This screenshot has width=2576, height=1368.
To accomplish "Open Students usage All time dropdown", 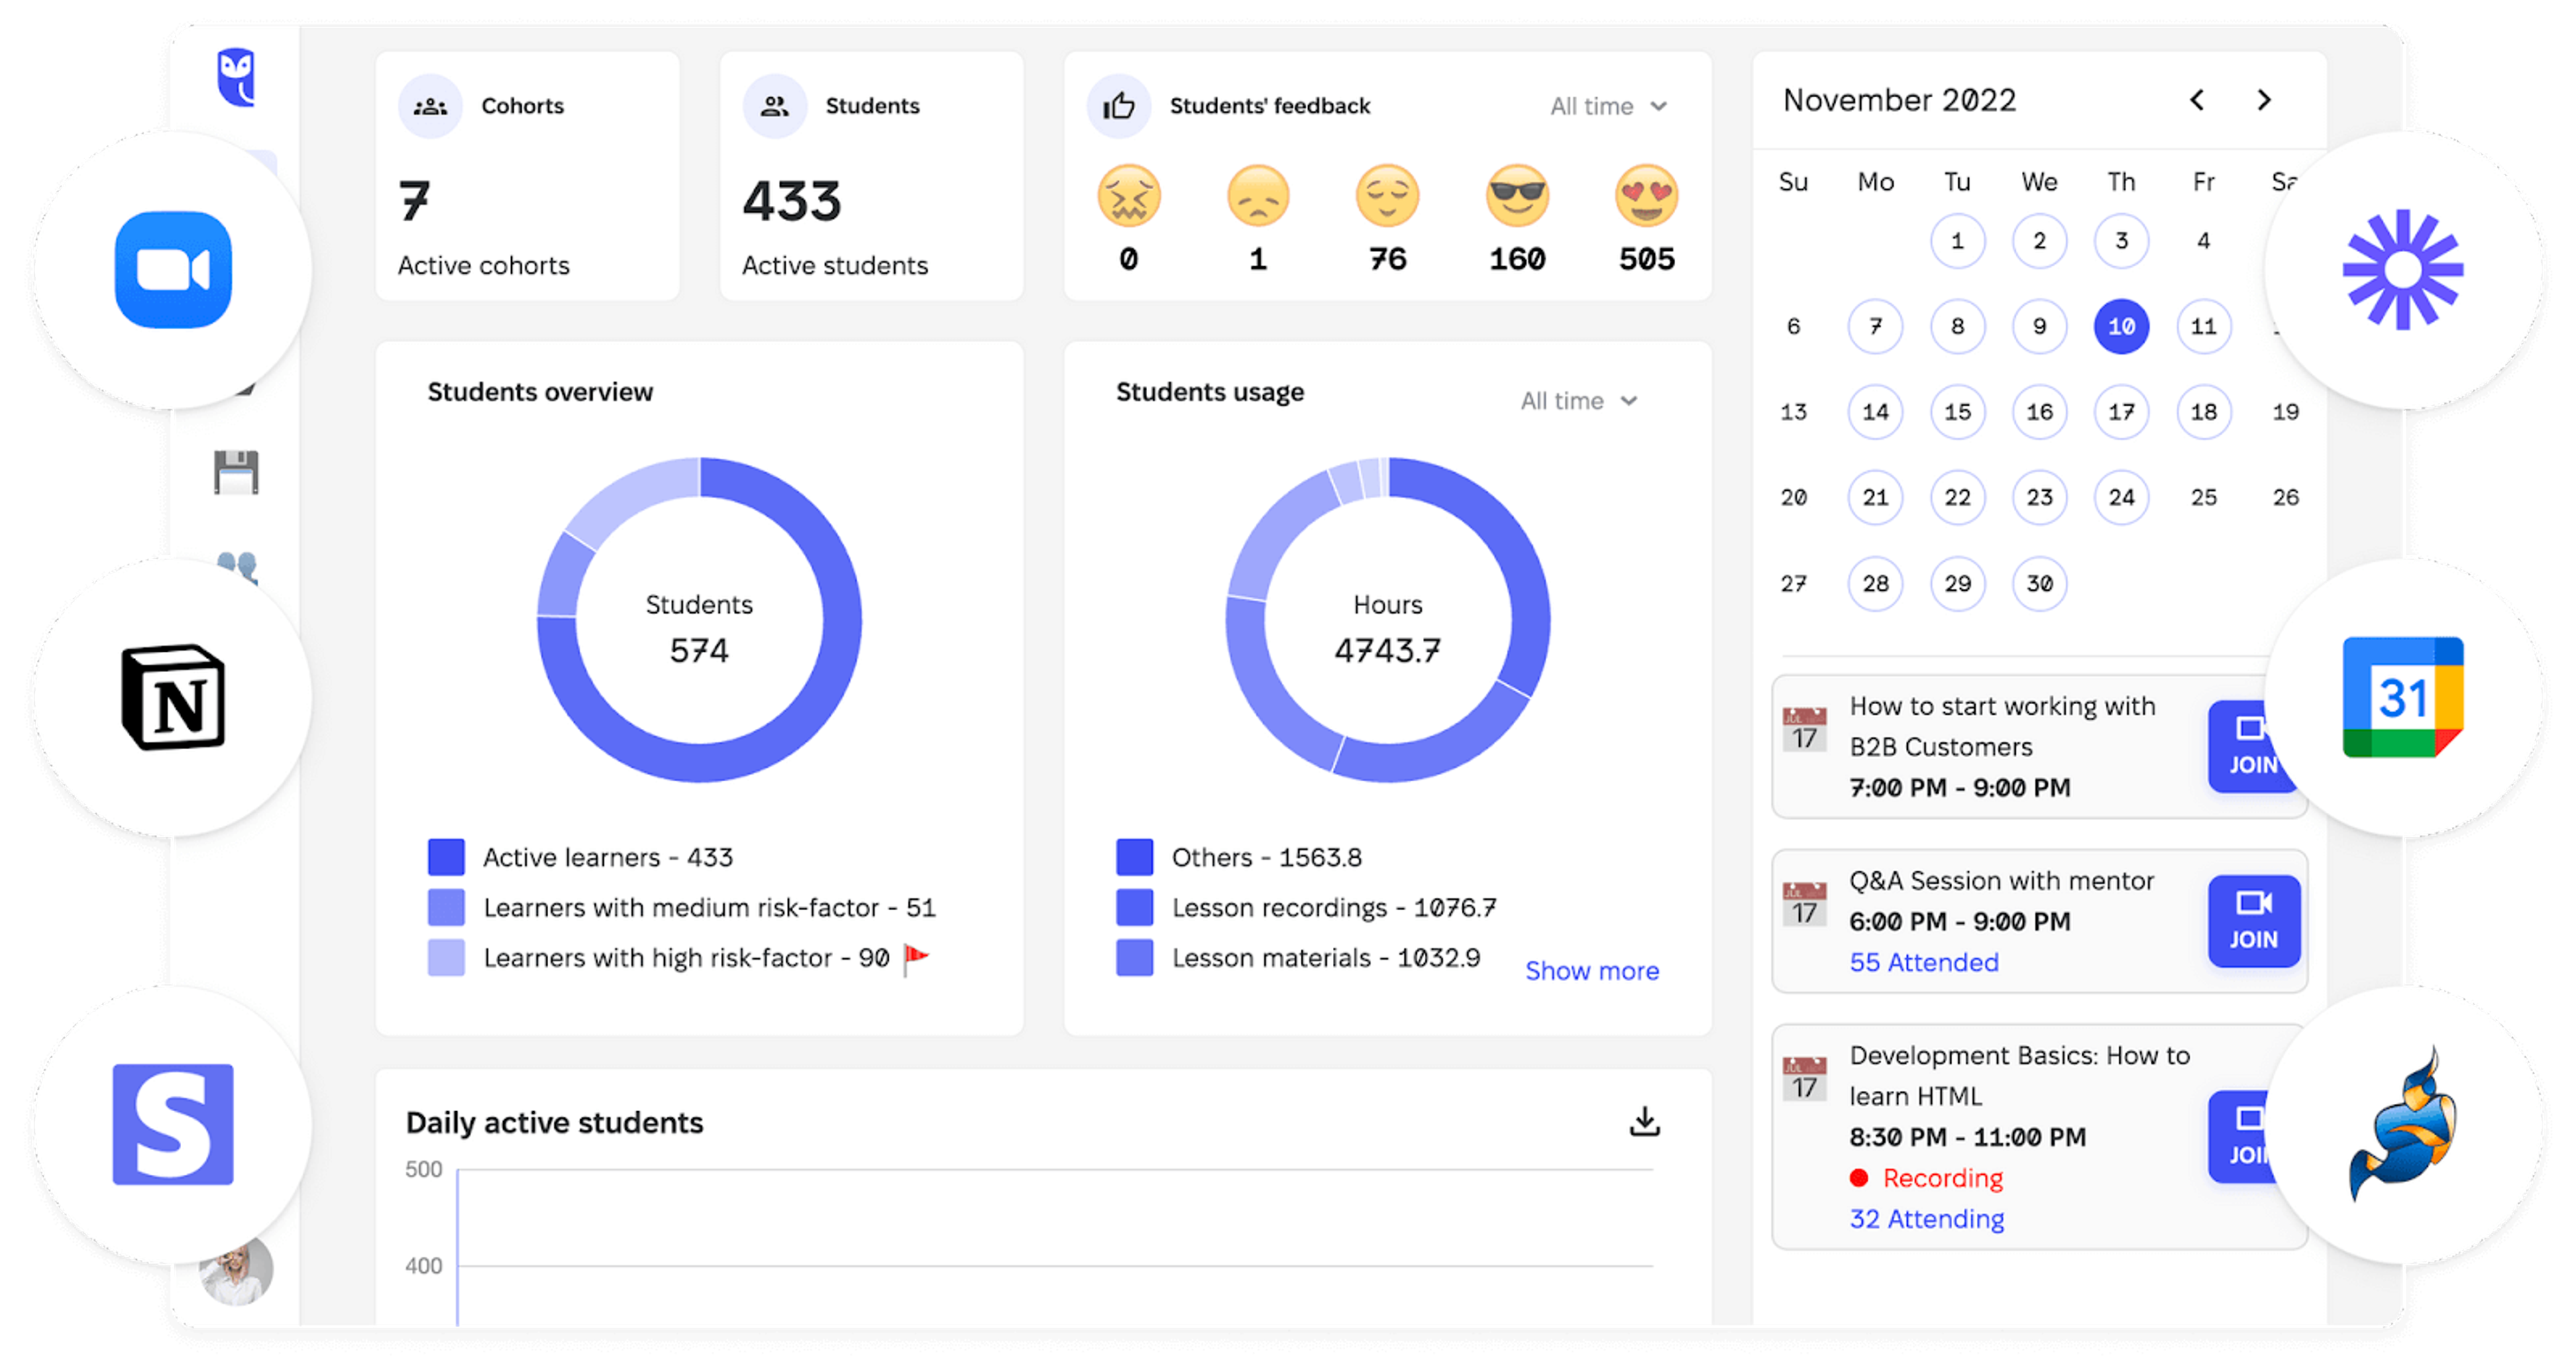I will (1580, 401).
